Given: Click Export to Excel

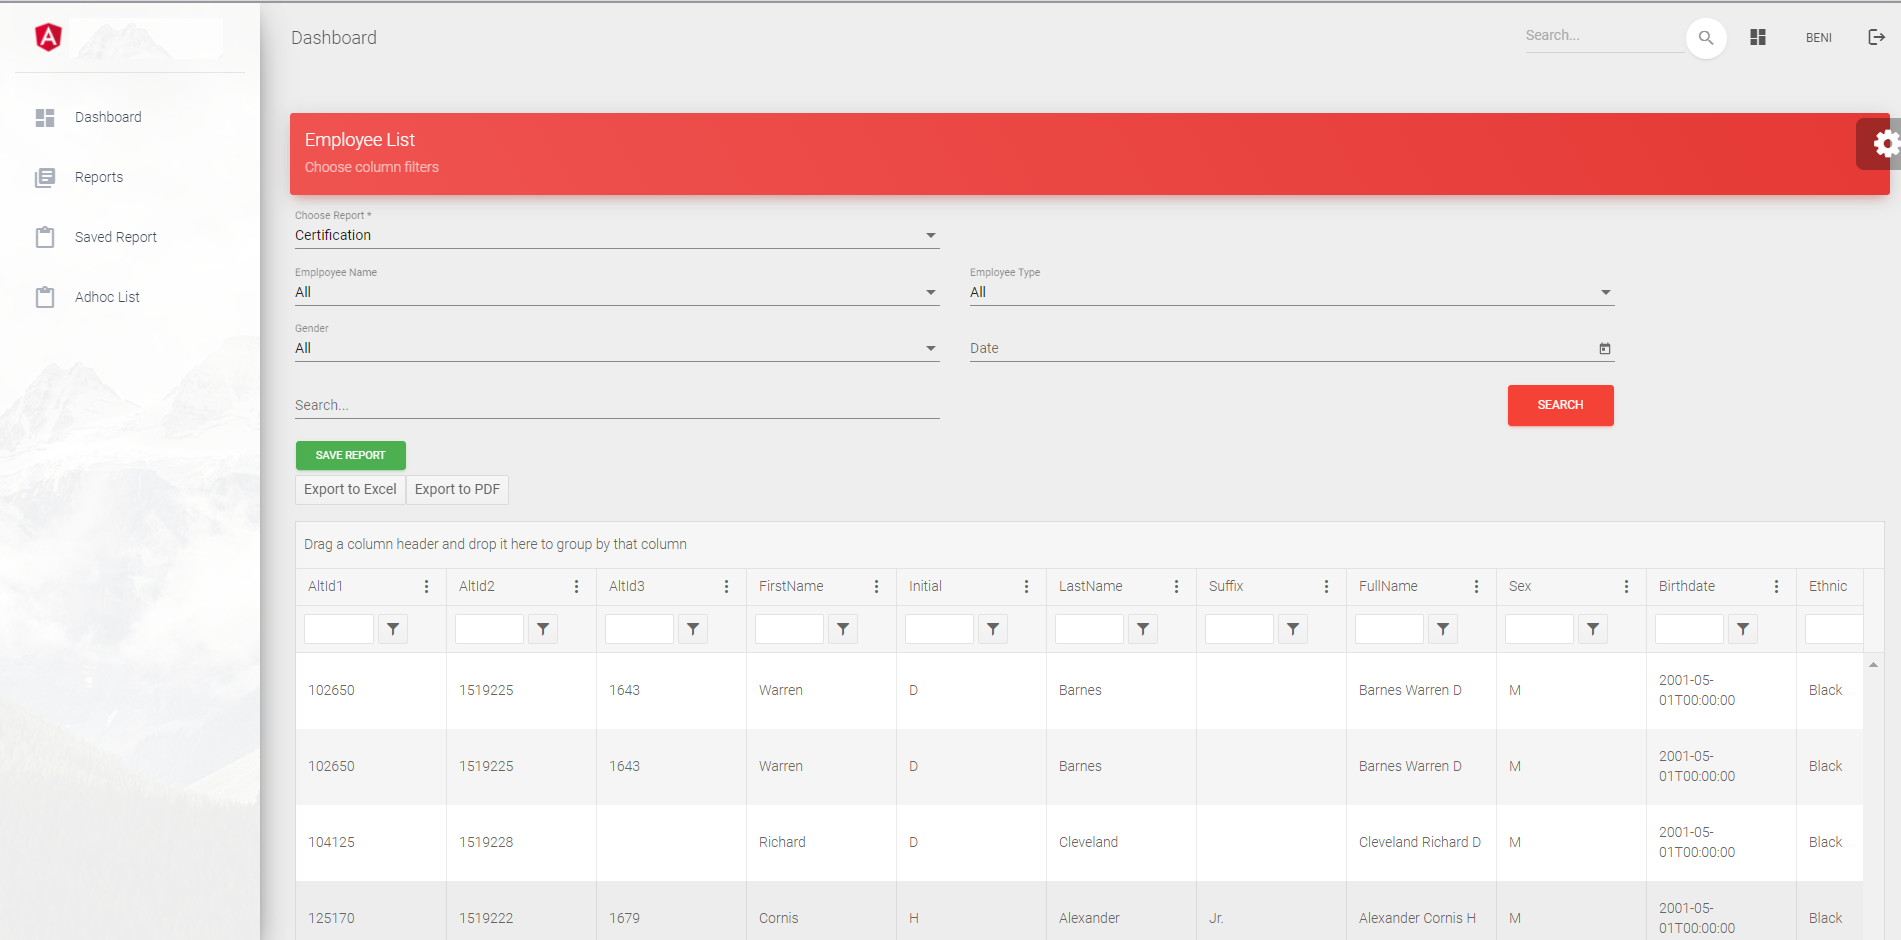Looking at the screenshot, I should (x=350, y=489).
